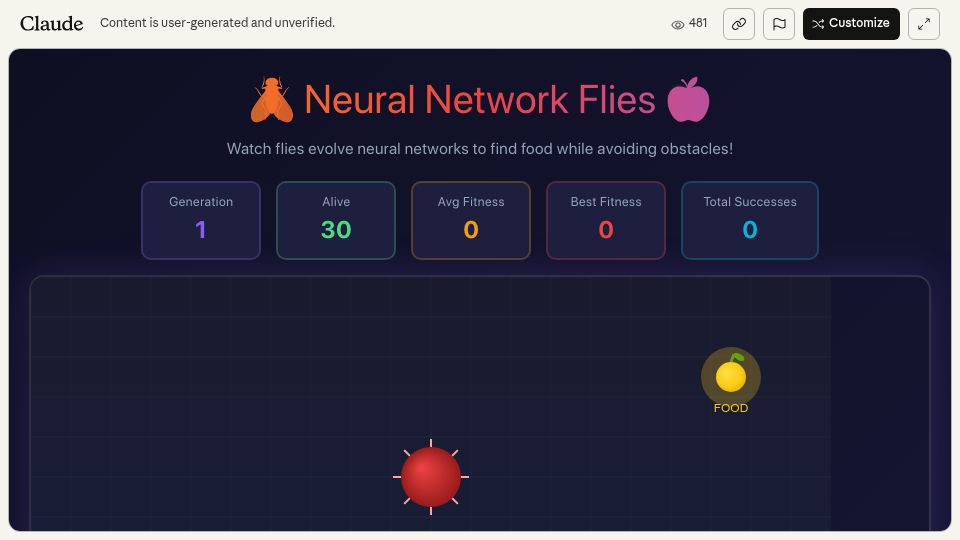Viewport: 960px width, 540px height.
Task: Click the user-generated content notice text
Action: click(x=217, y=23)
